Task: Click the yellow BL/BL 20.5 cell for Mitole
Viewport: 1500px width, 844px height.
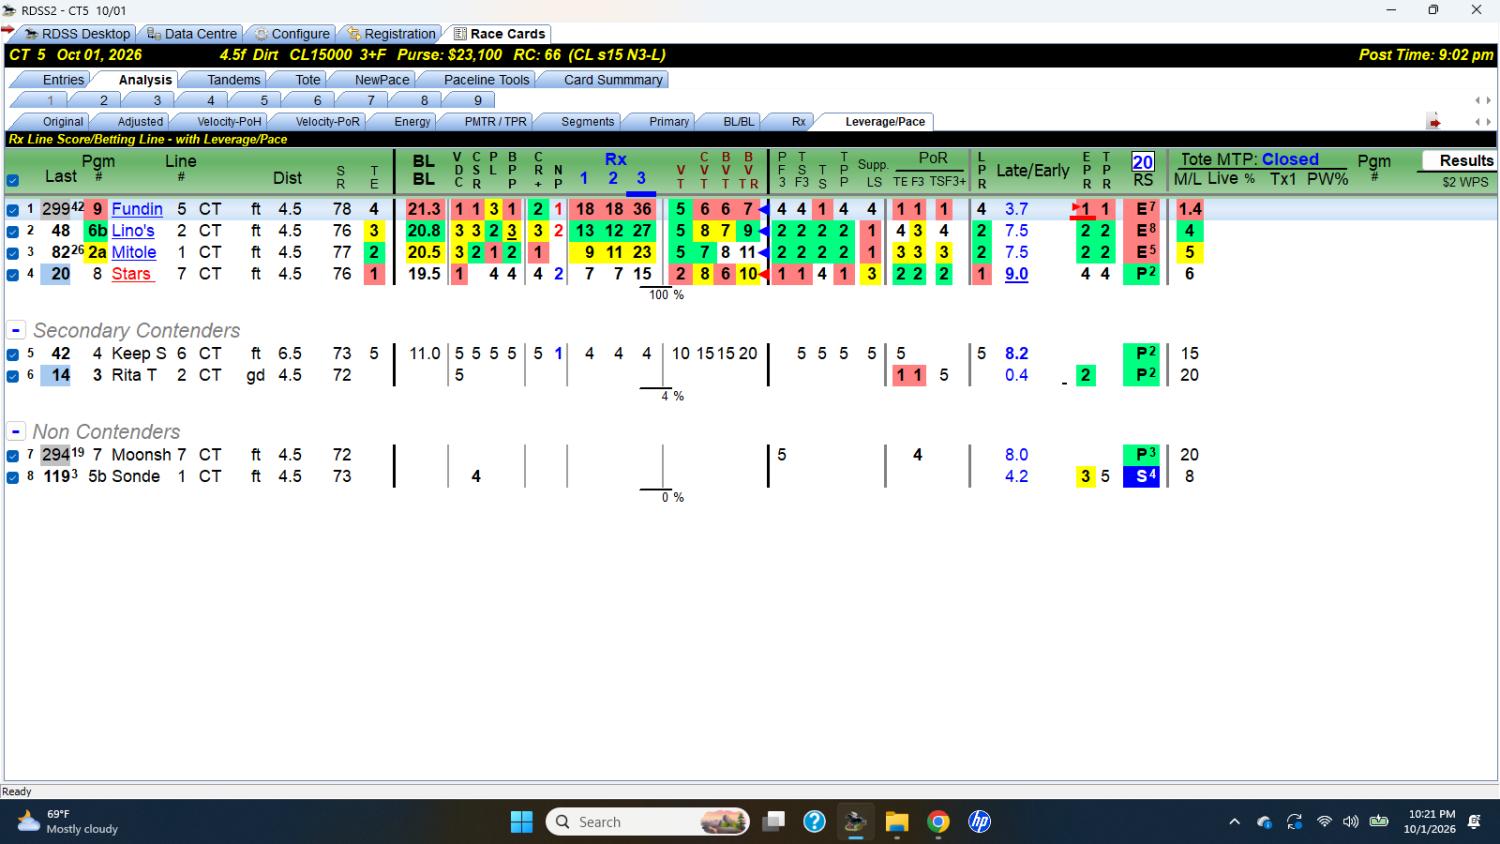Action: pyautogui.click(x=424, y=252)
